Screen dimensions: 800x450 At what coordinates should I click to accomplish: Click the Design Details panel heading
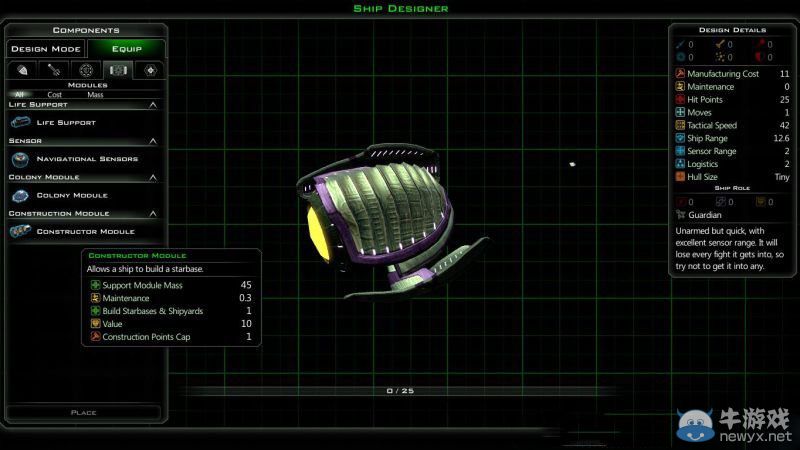(x=732, y=30)
